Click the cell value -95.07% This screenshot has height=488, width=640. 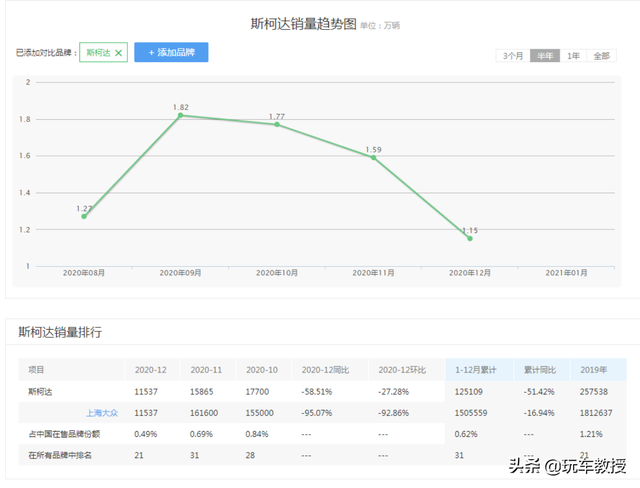[x=317, y=413]
